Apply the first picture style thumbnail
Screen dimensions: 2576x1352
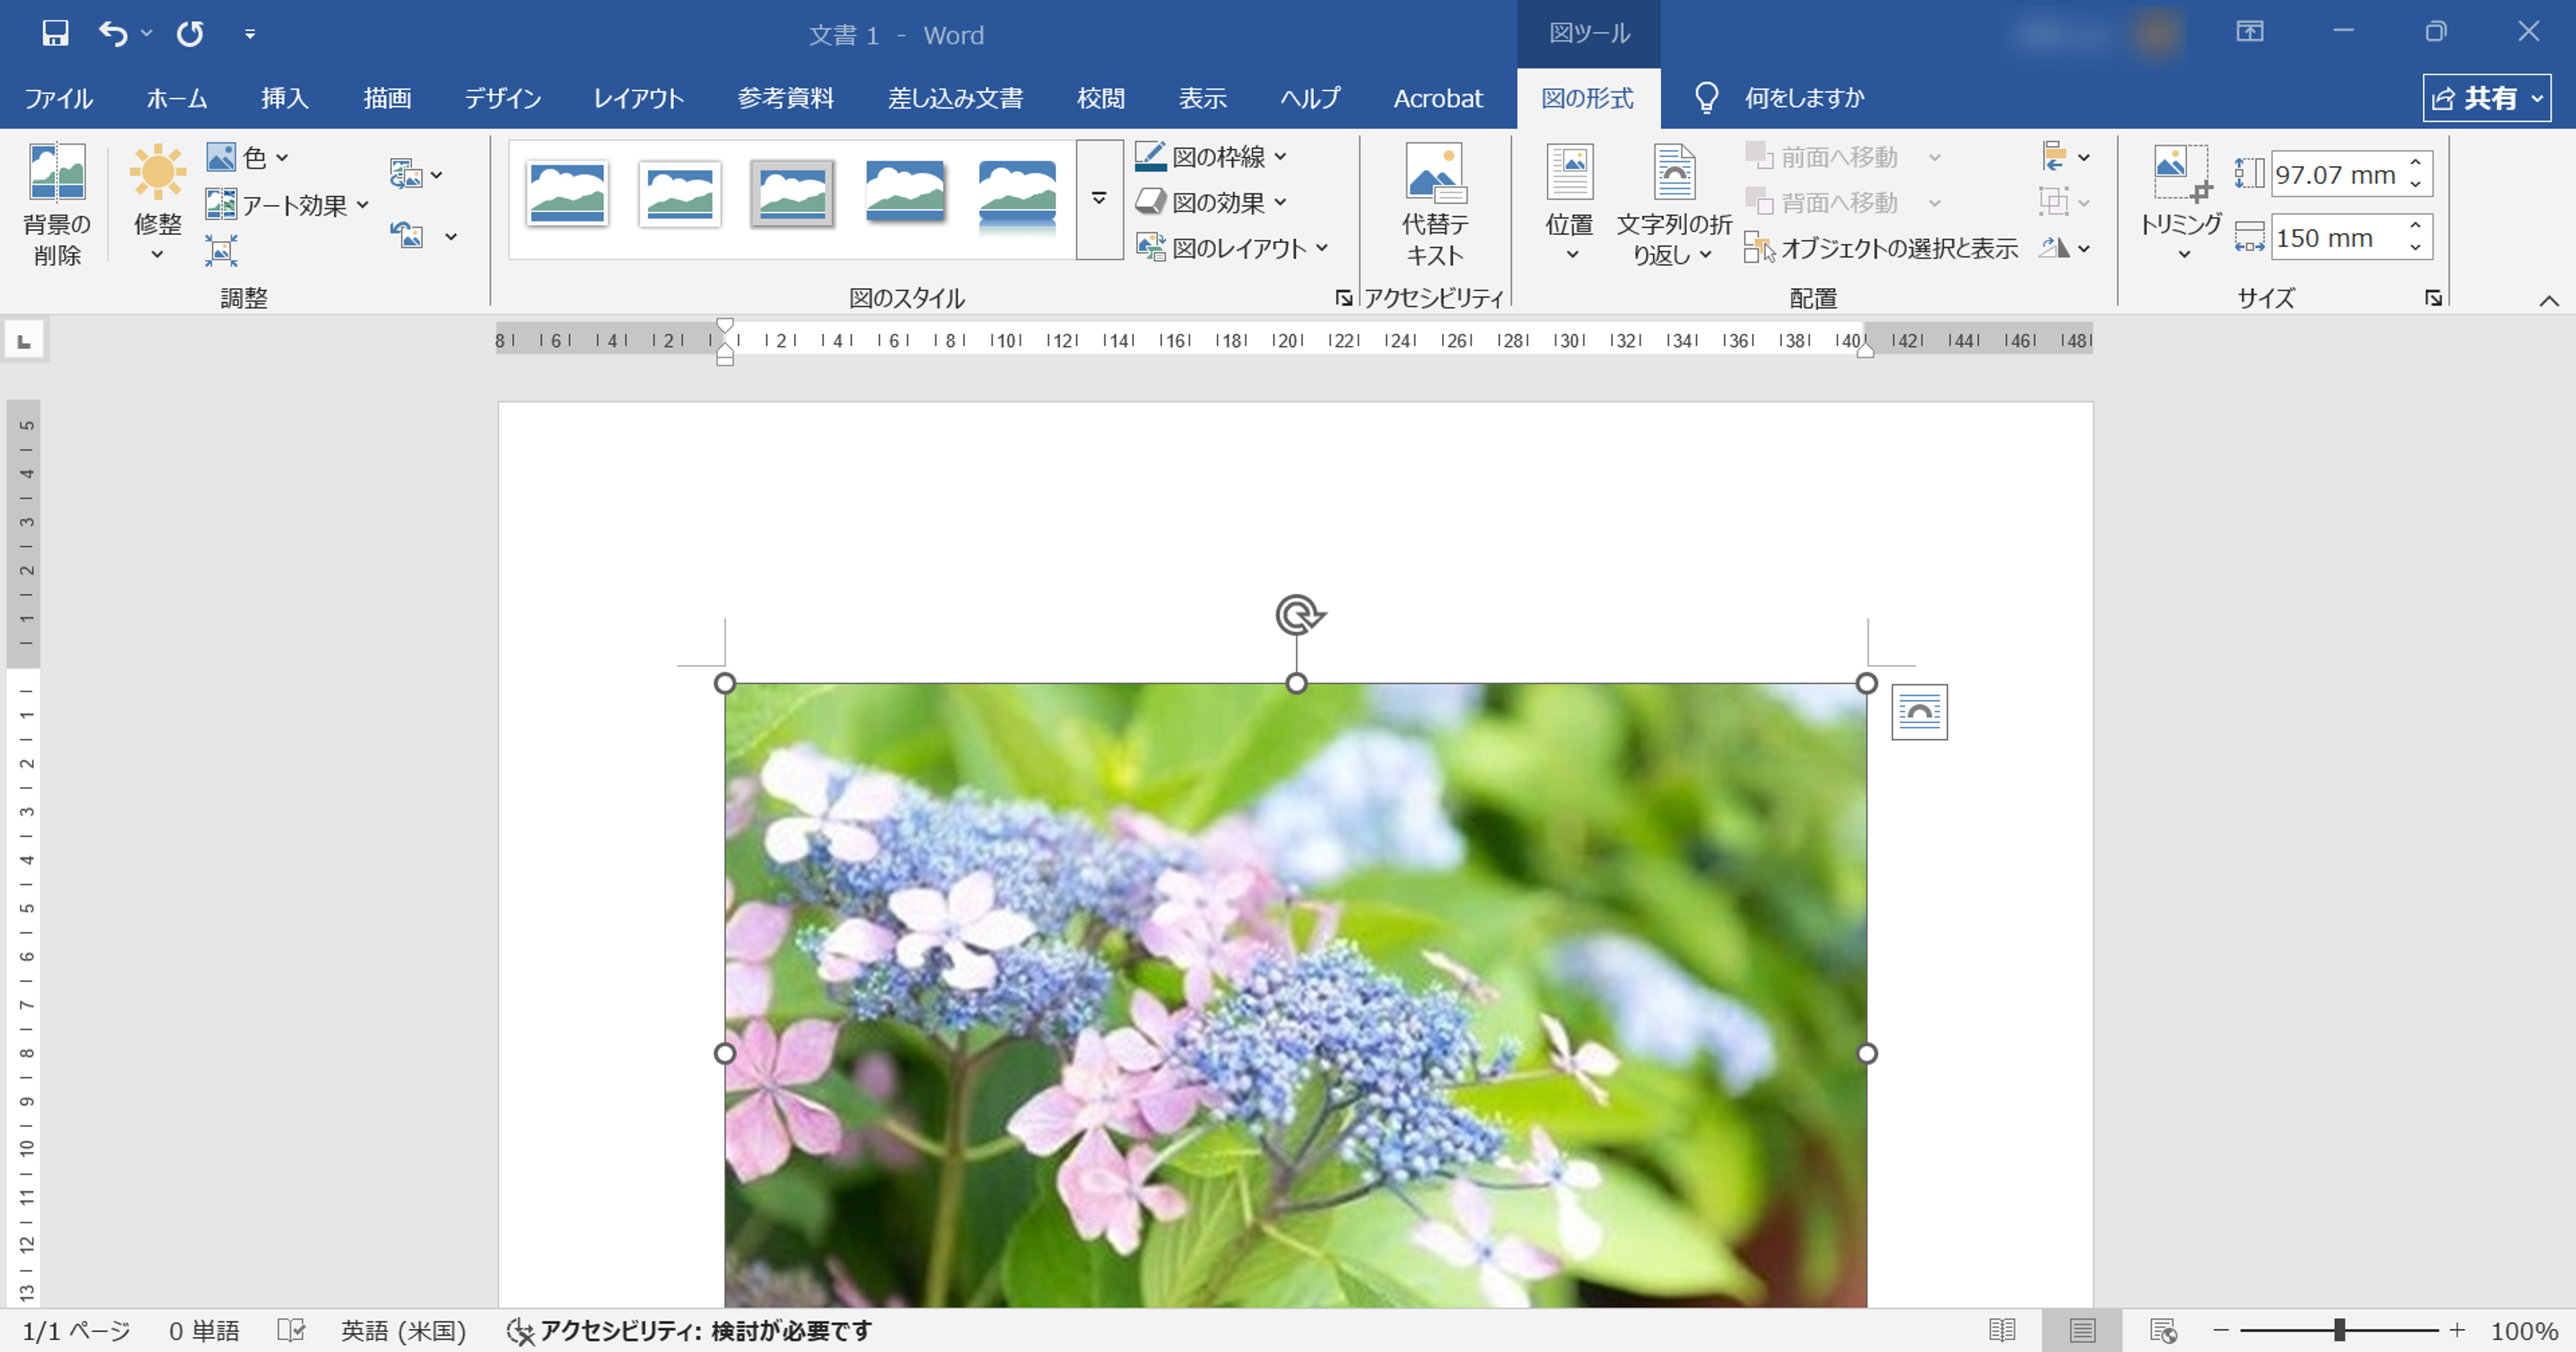[567, 194]
